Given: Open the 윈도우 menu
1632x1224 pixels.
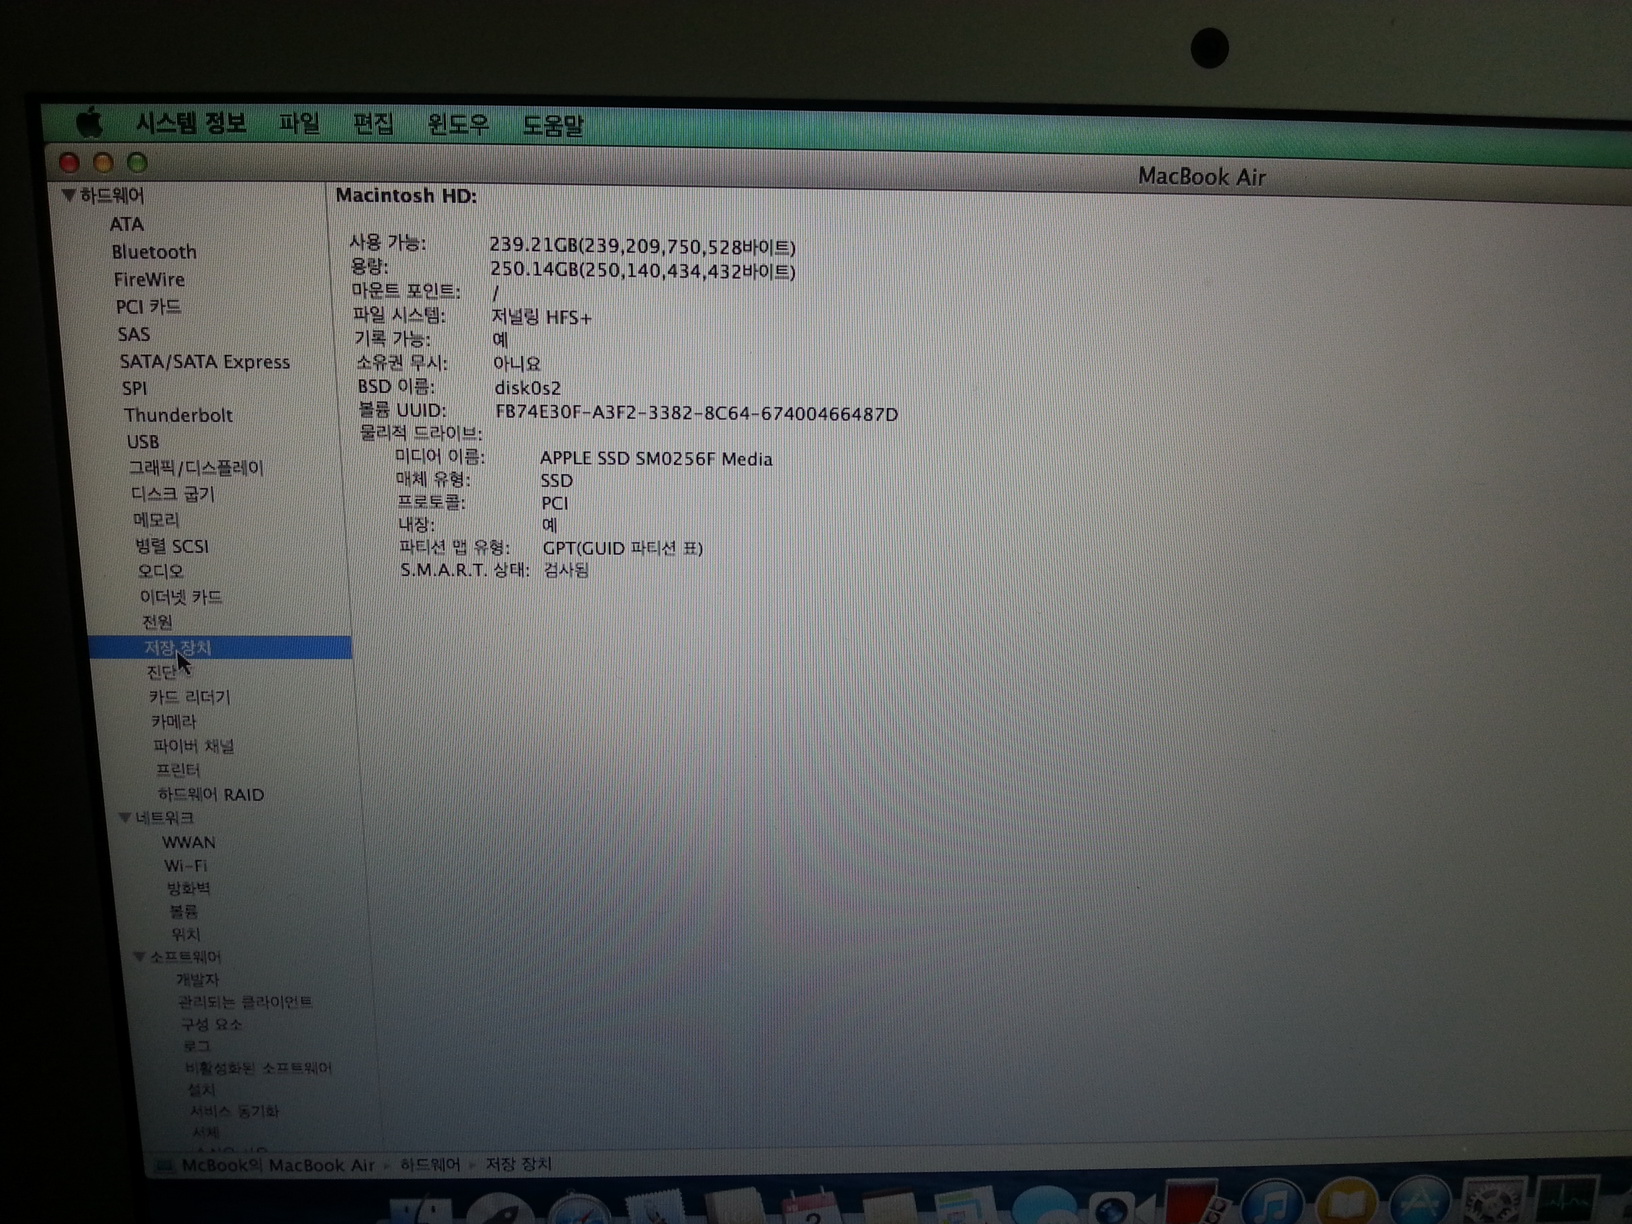Looking at the screenshot, I should point(458,125).
